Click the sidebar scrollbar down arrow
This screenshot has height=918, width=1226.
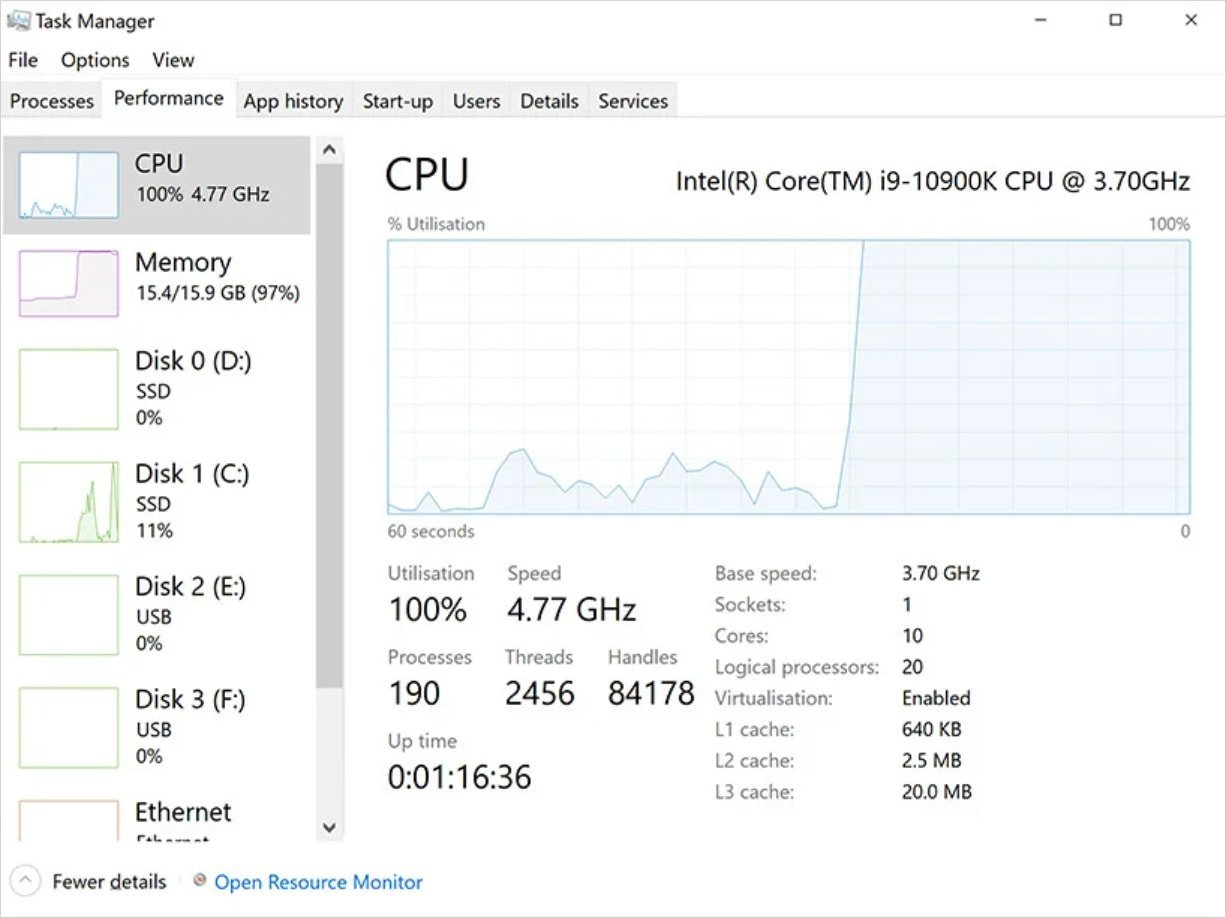[329, 828]
